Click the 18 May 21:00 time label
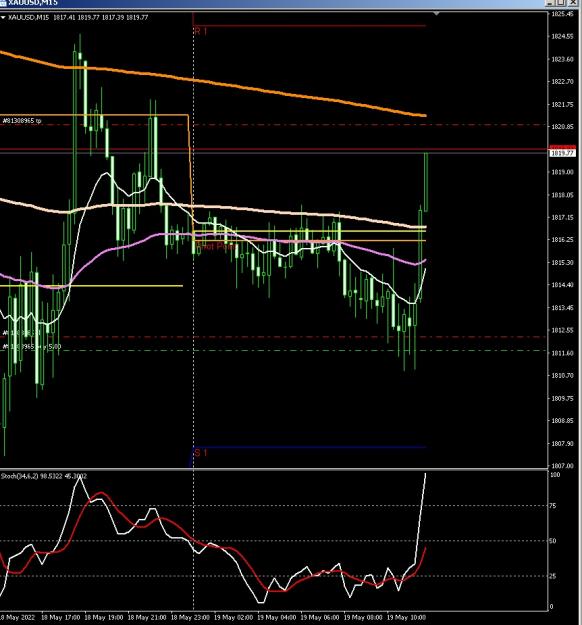Image resolution: width=582 pixels, height=625 pixels. pyautogui.click(x=147, y=617)
